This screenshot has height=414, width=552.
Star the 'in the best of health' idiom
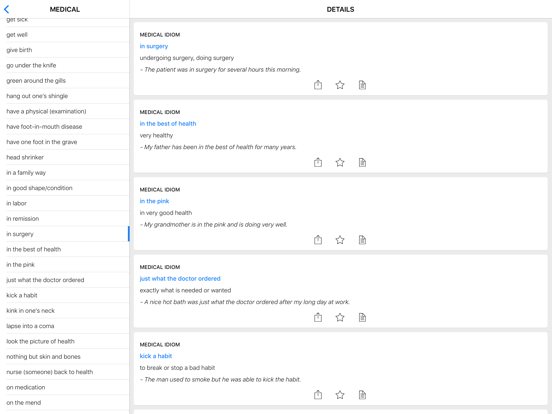[x=340, y=162]
